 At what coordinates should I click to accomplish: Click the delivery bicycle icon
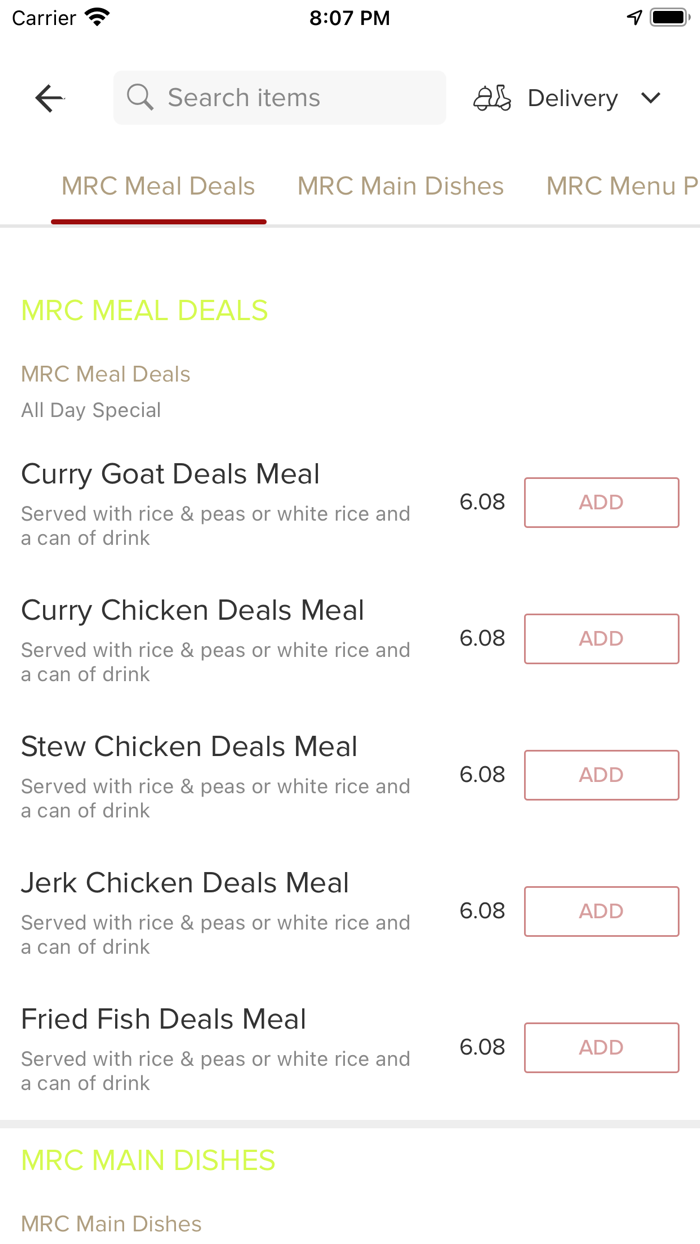click(492, 97)
